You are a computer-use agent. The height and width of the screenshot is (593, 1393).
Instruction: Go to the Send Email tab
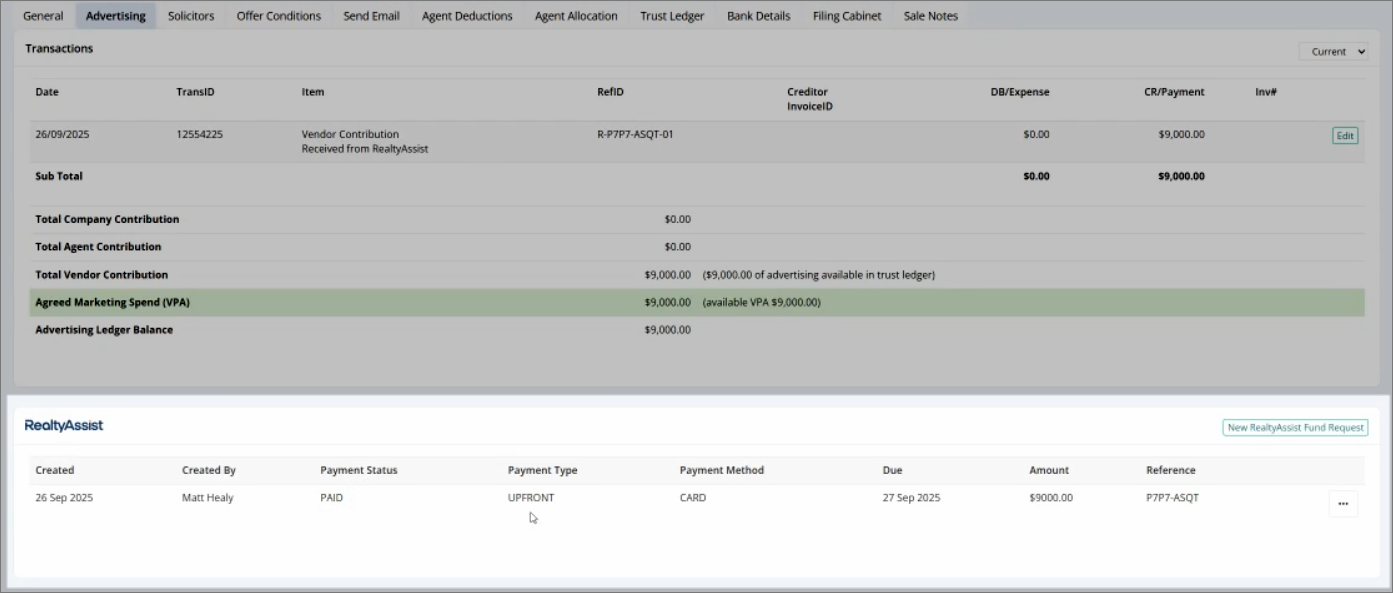click(371, 16)
